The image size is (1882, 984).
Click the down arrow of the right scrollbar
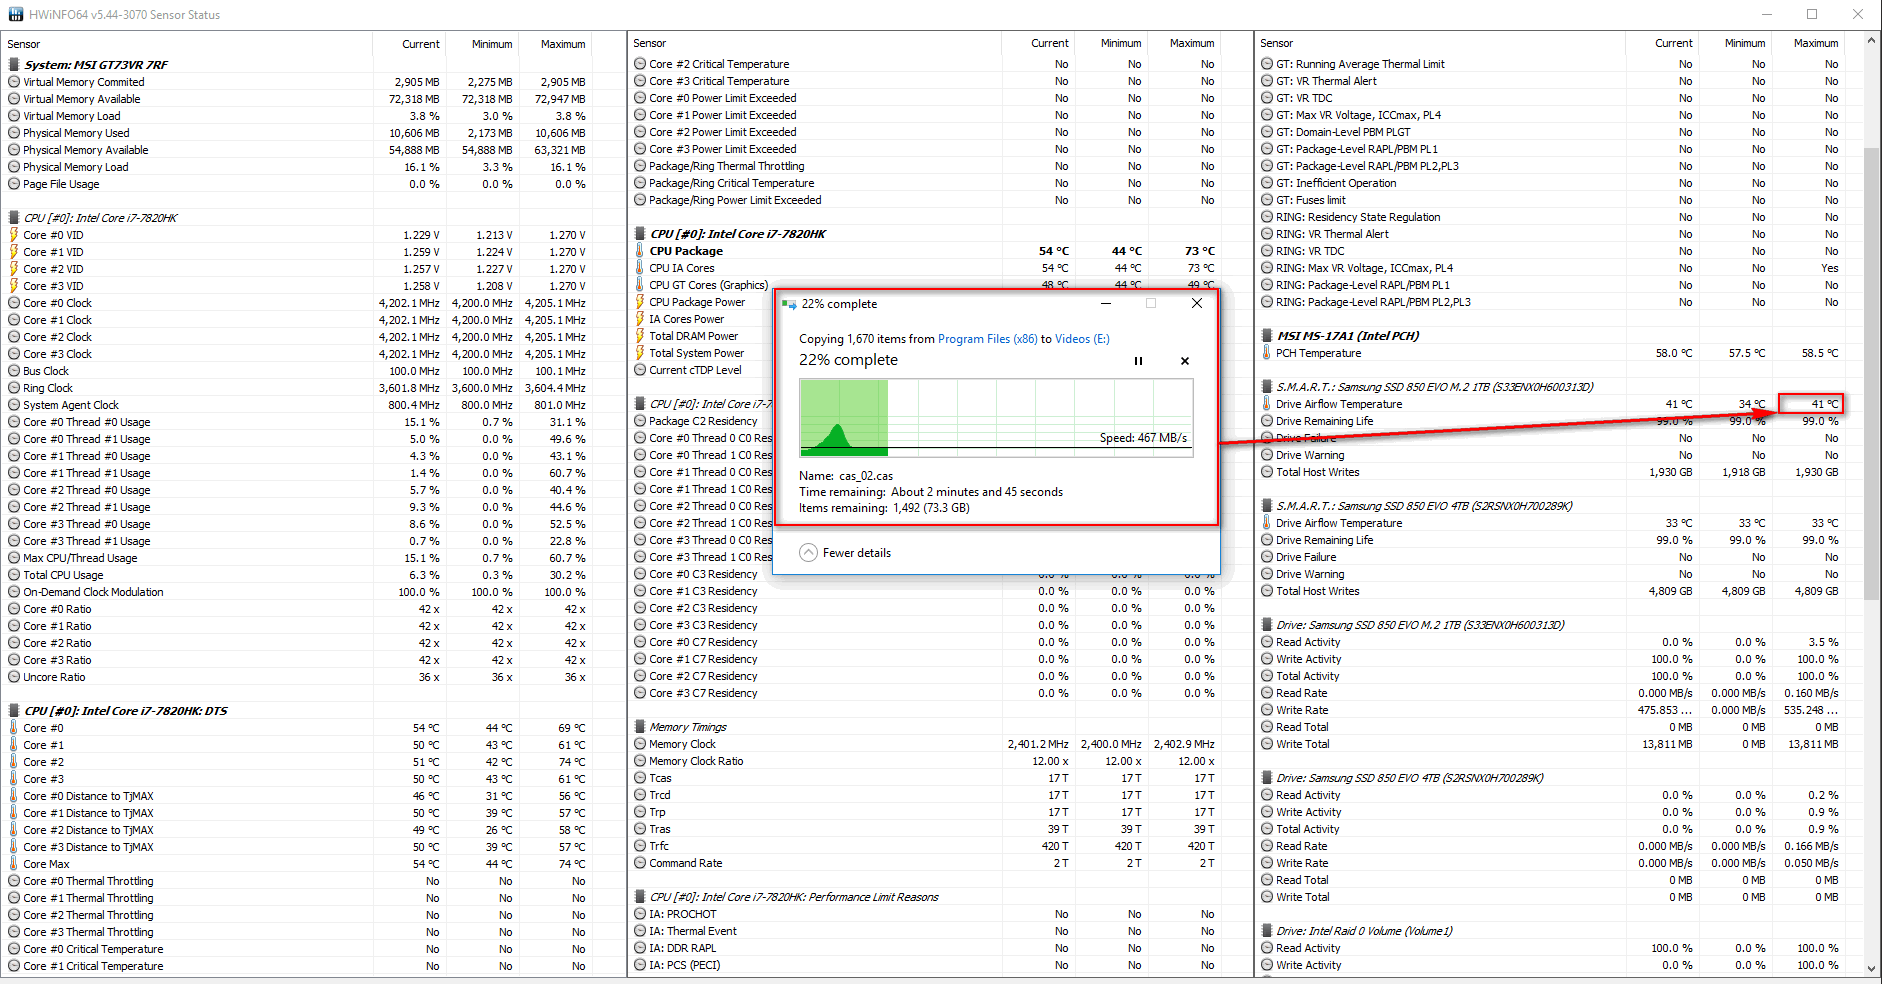1871,968
